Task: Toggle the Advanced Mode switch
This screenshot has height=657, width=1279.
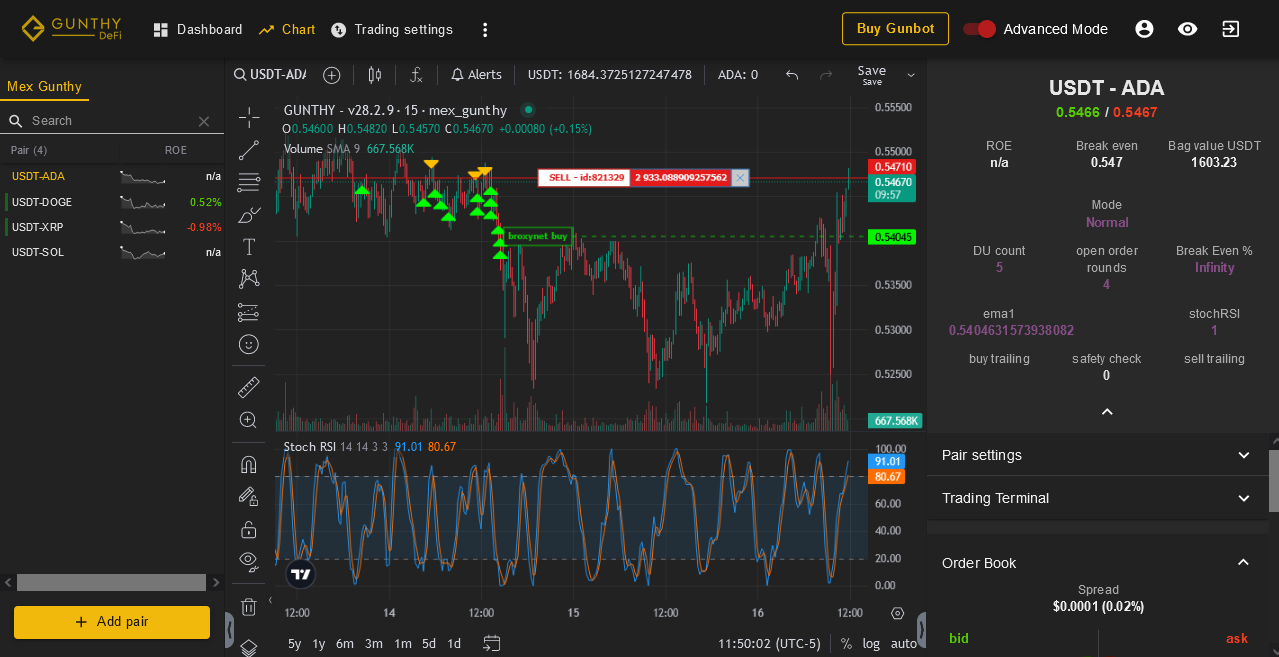Action: point(980,29)
